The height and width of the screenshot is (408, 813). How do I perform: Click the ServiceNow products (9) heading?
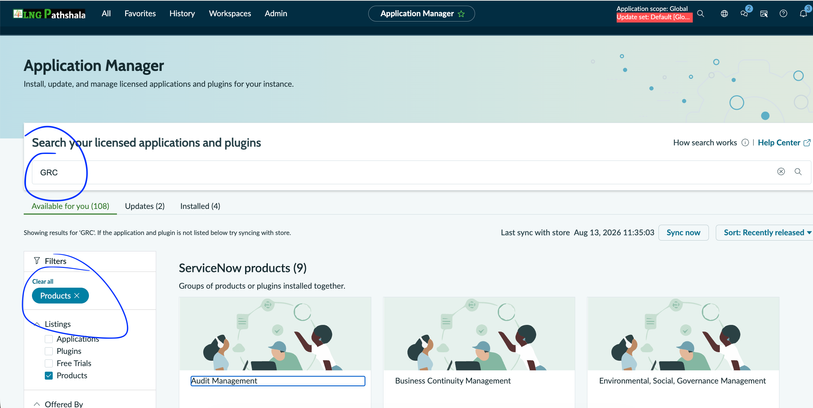pos(243,268)
